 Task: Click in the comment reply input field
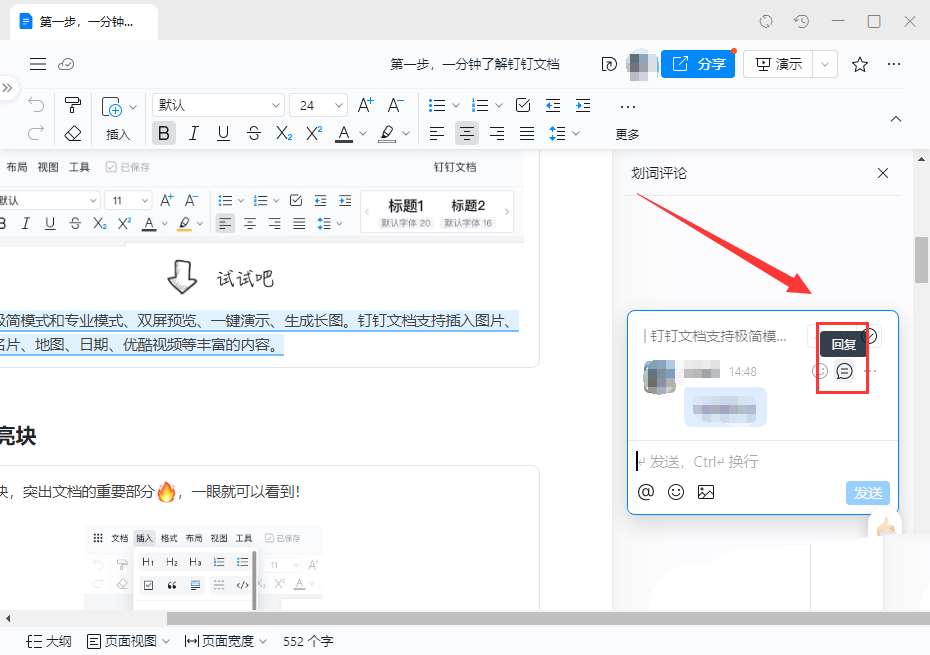pos(763,462)
